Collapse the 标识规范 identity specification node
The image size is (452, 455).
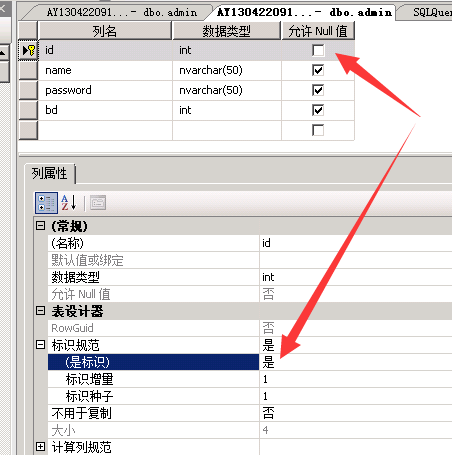click(40, 344)
